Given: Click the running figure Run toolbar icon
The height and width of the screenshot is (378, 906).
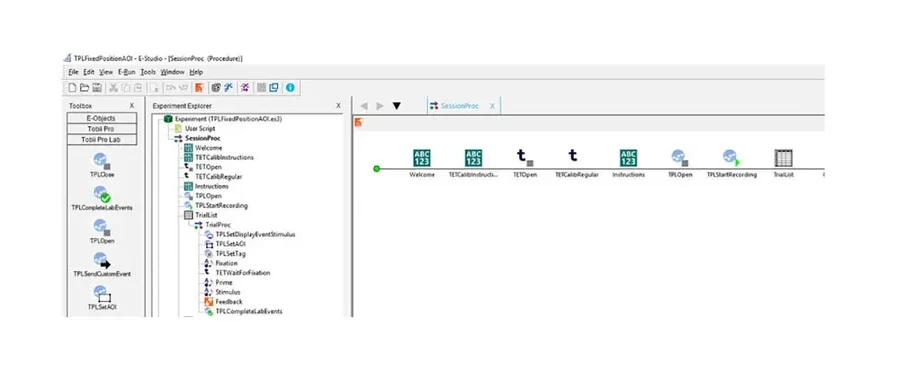Looking at the screenshot, I should click(x=229, y=87).
